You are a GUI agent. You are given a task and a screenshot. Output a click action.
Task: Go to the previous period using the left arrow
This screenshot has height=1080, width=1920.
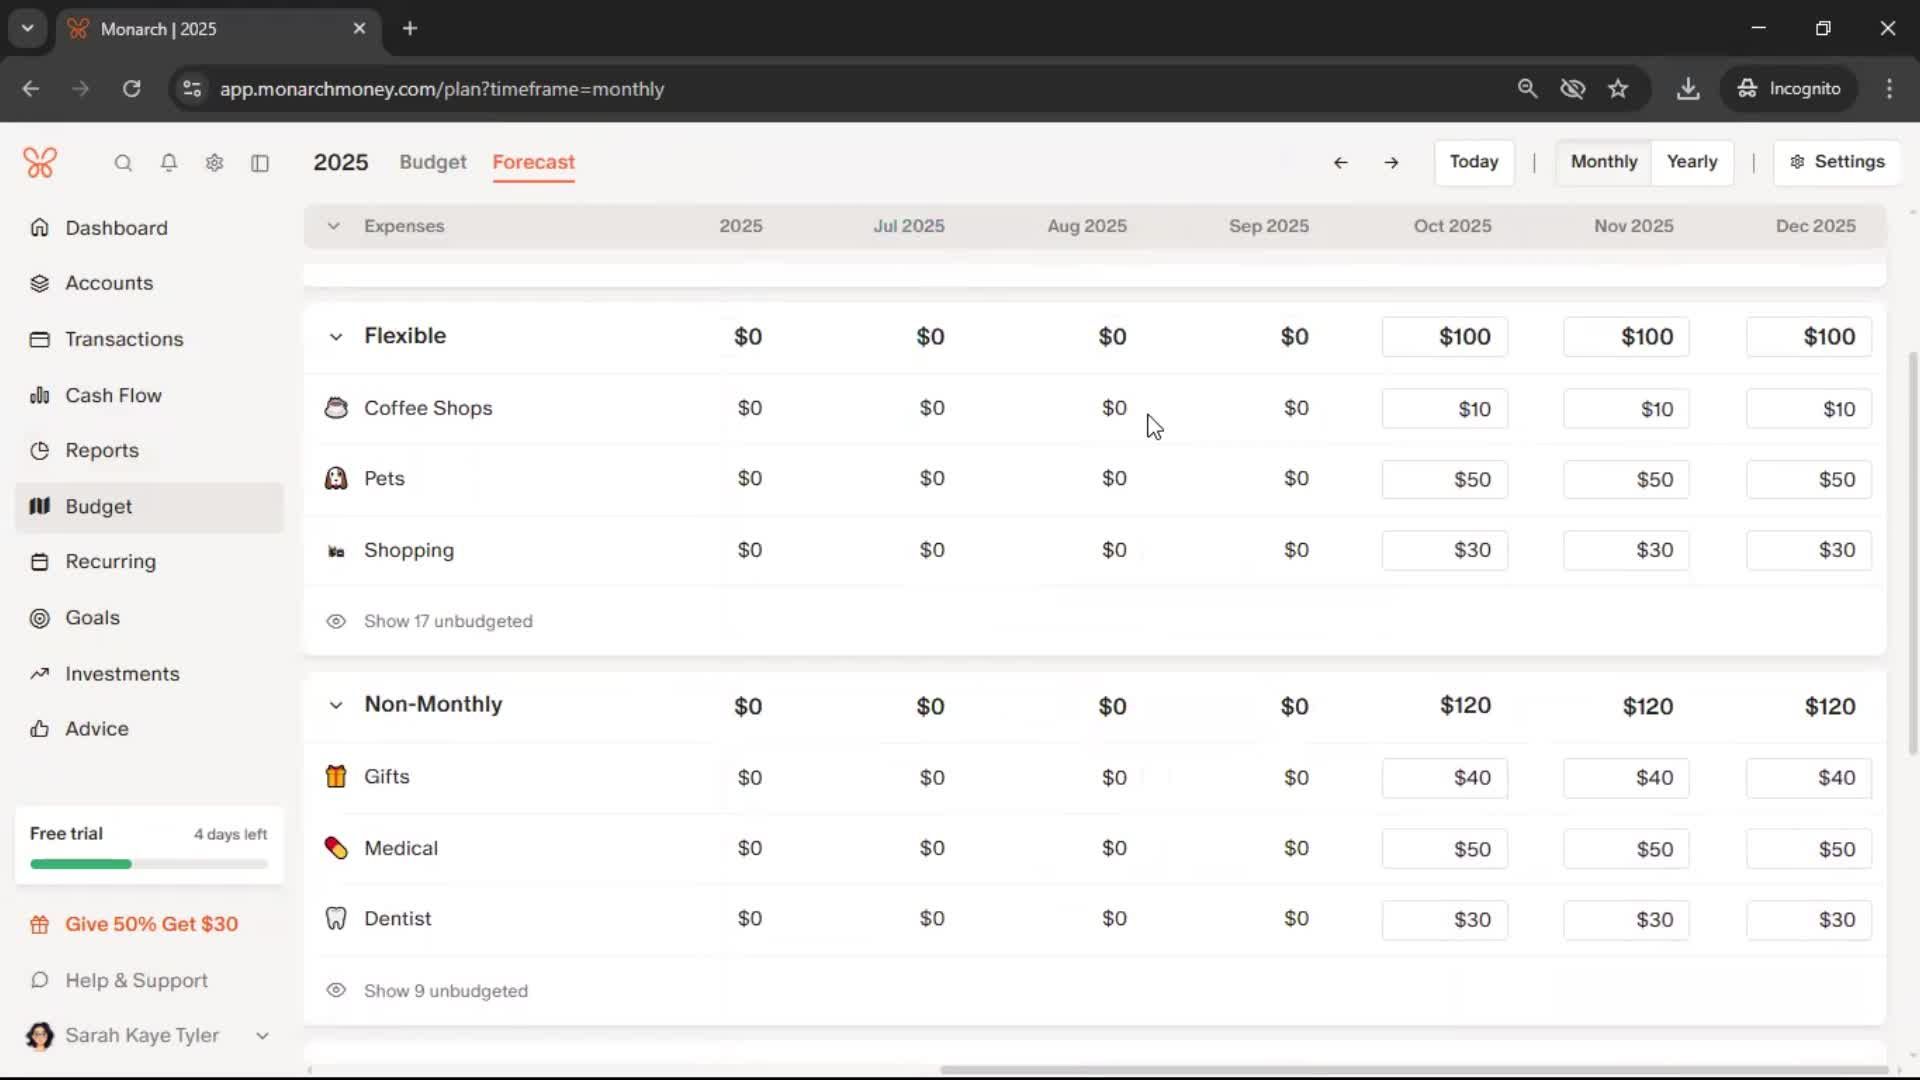pos(1341,162)
